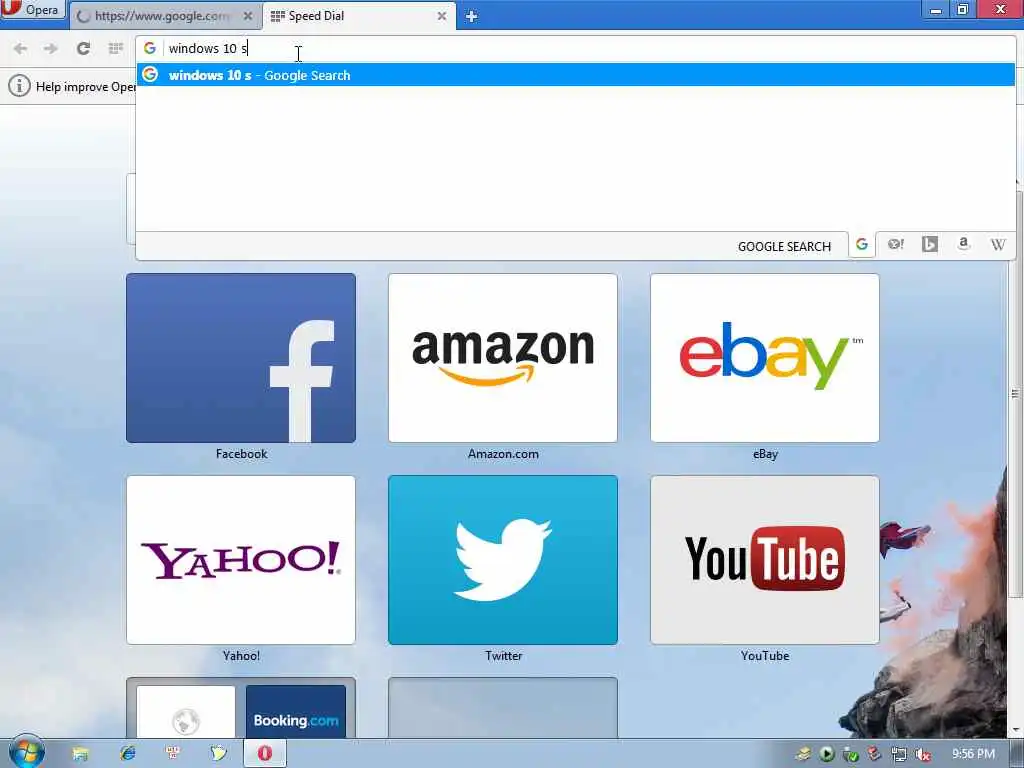The width and height of the screenshot is (1024, 768).
Task: Click the info icon beside Help improve Opera
Action: (x=19, y=86)
